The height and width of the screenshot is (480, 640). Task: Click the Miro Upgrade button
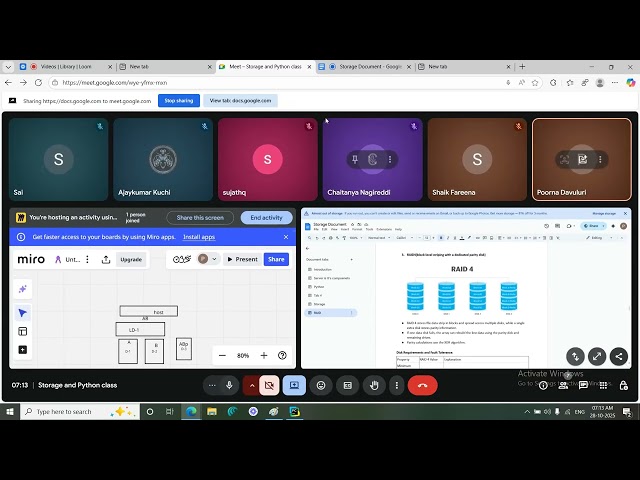click(131, 260)
